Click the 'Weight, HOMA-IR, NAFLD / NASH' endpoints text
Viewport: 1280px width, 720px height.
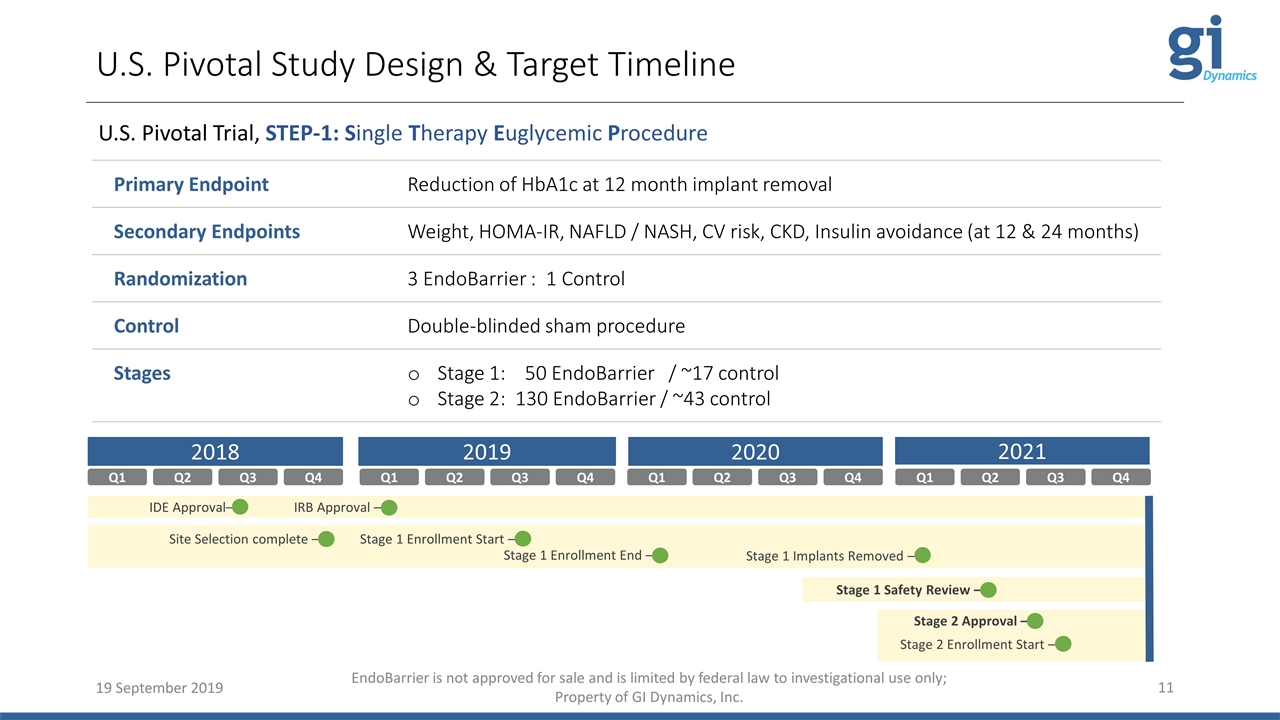[x=773, y=232]
